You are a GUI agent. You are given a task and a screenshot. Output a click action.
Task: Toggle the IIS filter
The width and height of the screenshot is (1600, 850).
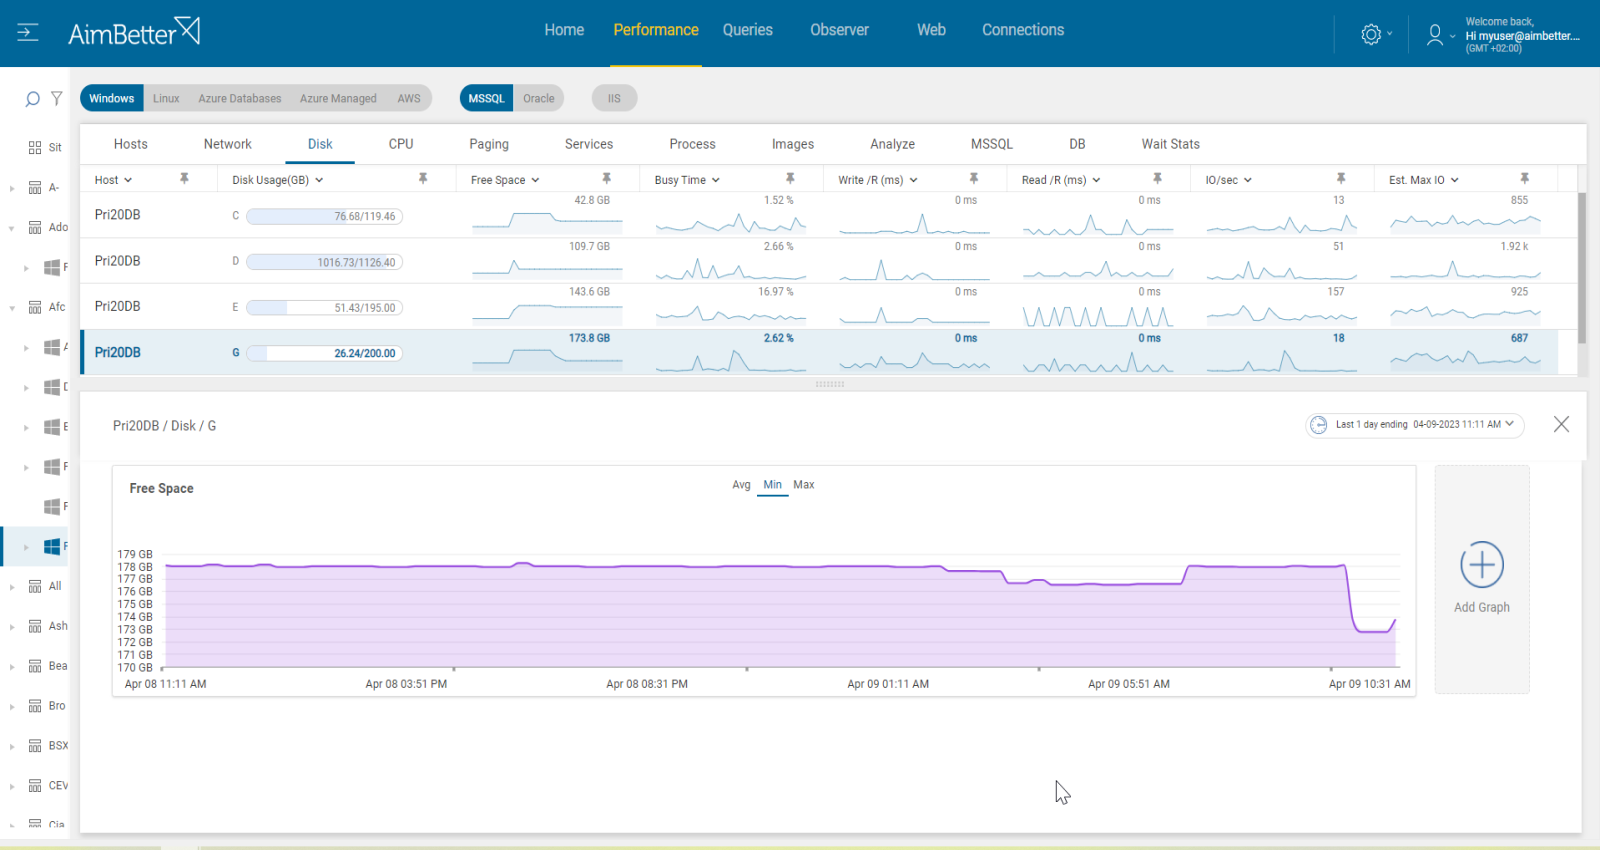click(x=614, y=98)
